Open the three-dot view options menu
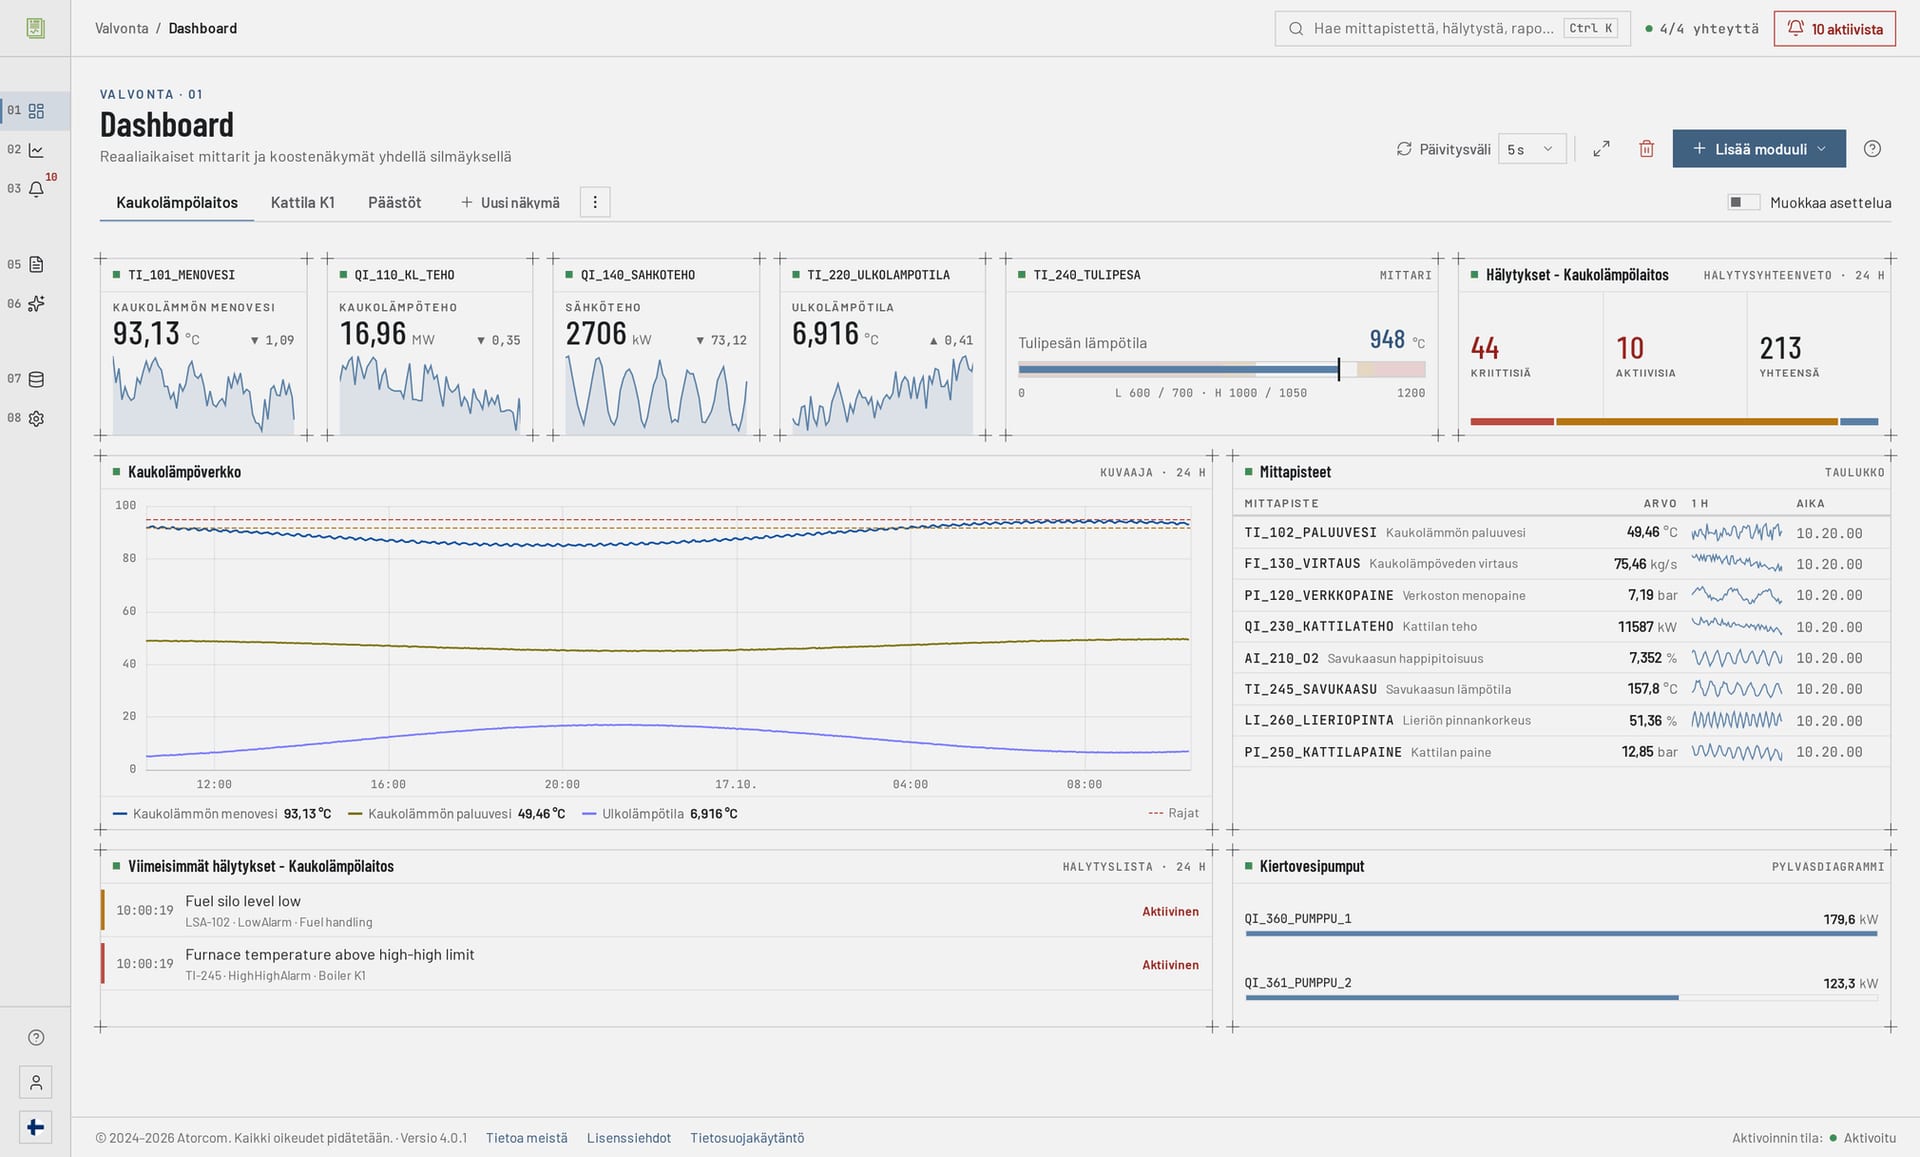The height and width of the screenshot is (1157, 1920). (595, 202)
